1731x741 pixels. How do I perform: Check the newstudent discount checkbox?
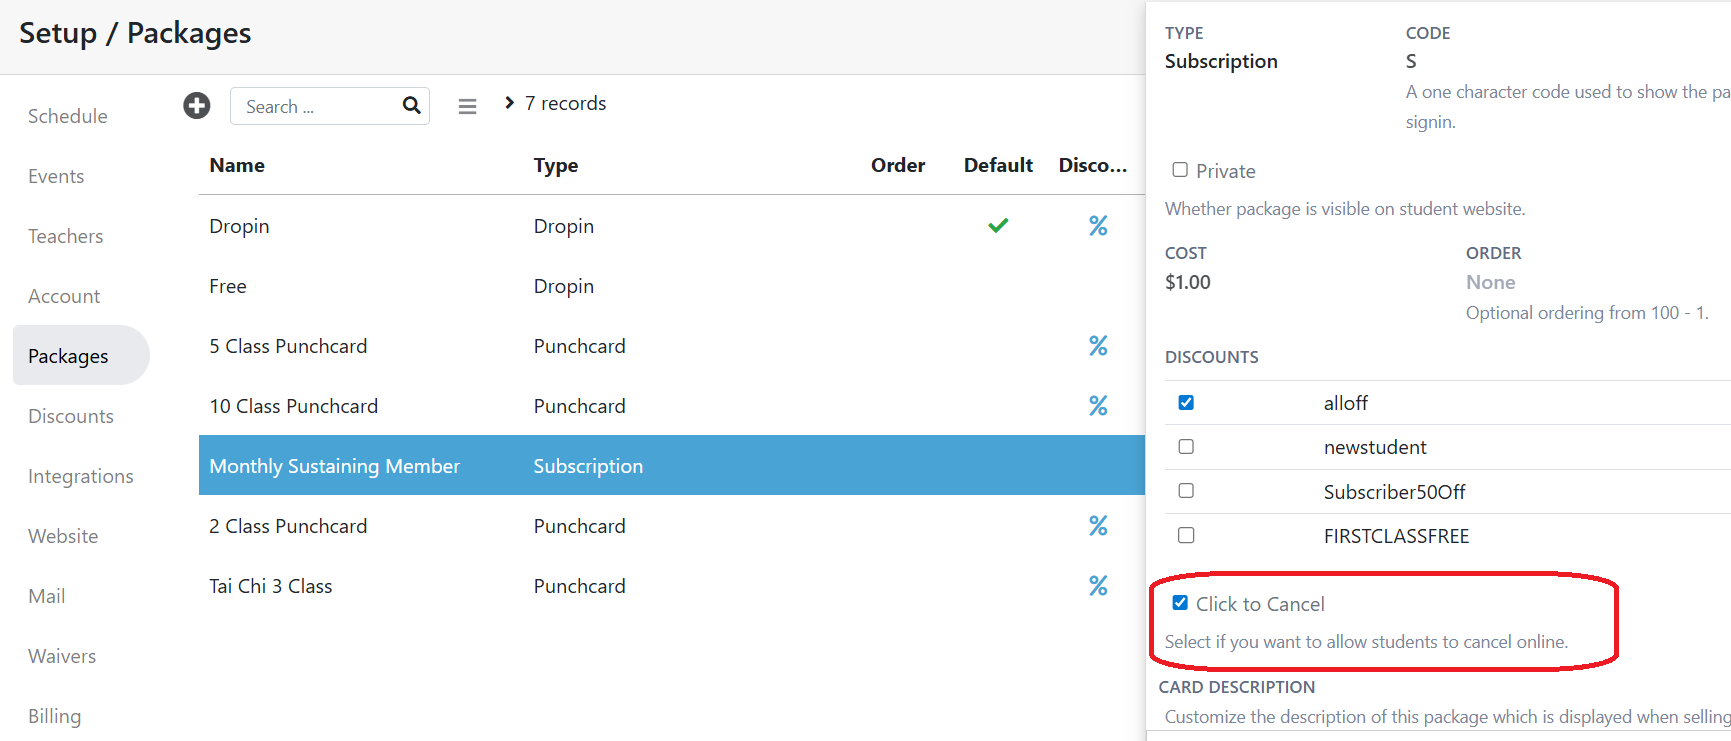1186,447
